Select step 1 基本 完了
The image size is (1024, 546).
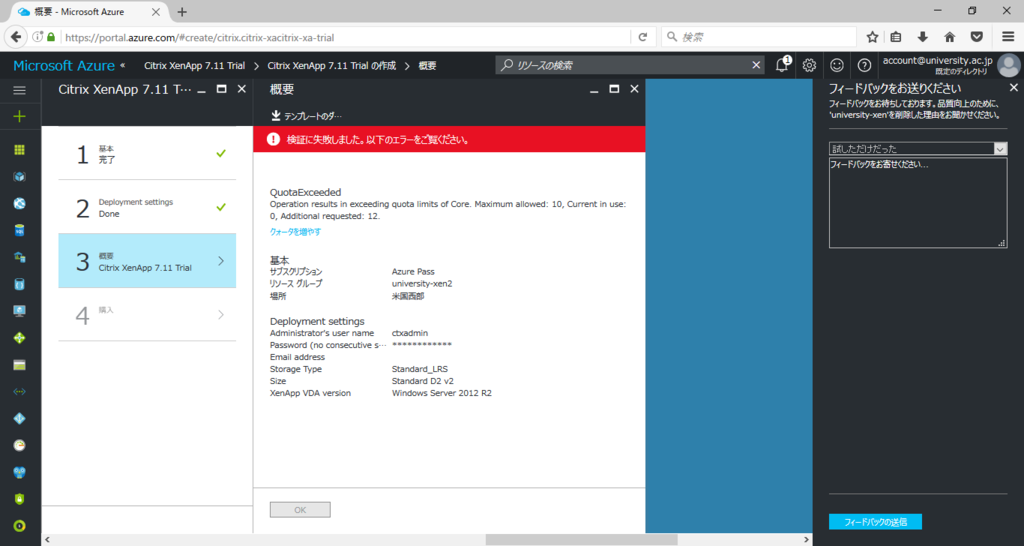coord(147,153)
